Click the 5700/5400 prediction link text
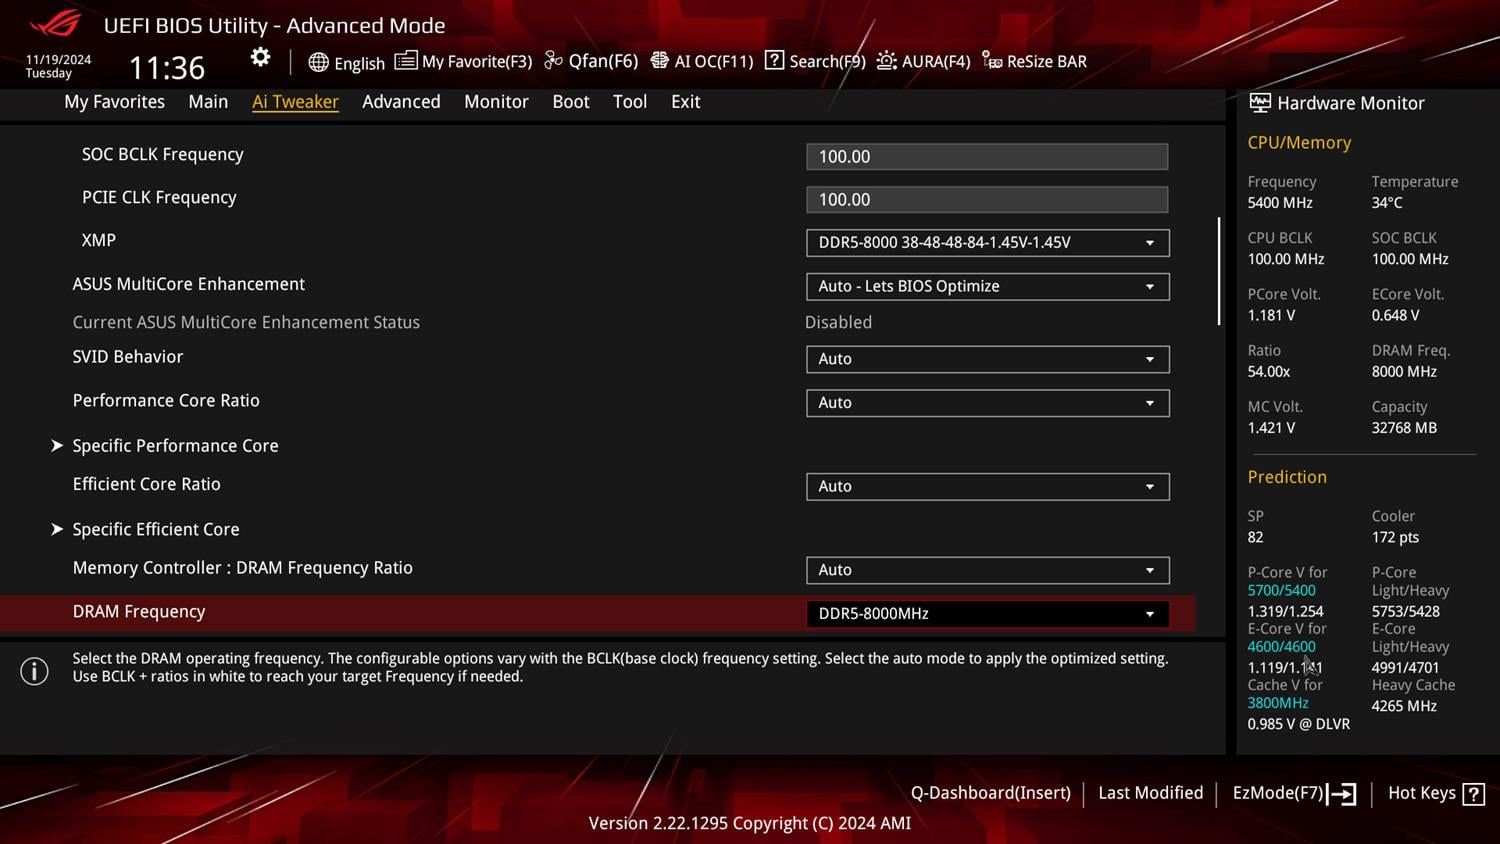 [x=1281, y=591]
